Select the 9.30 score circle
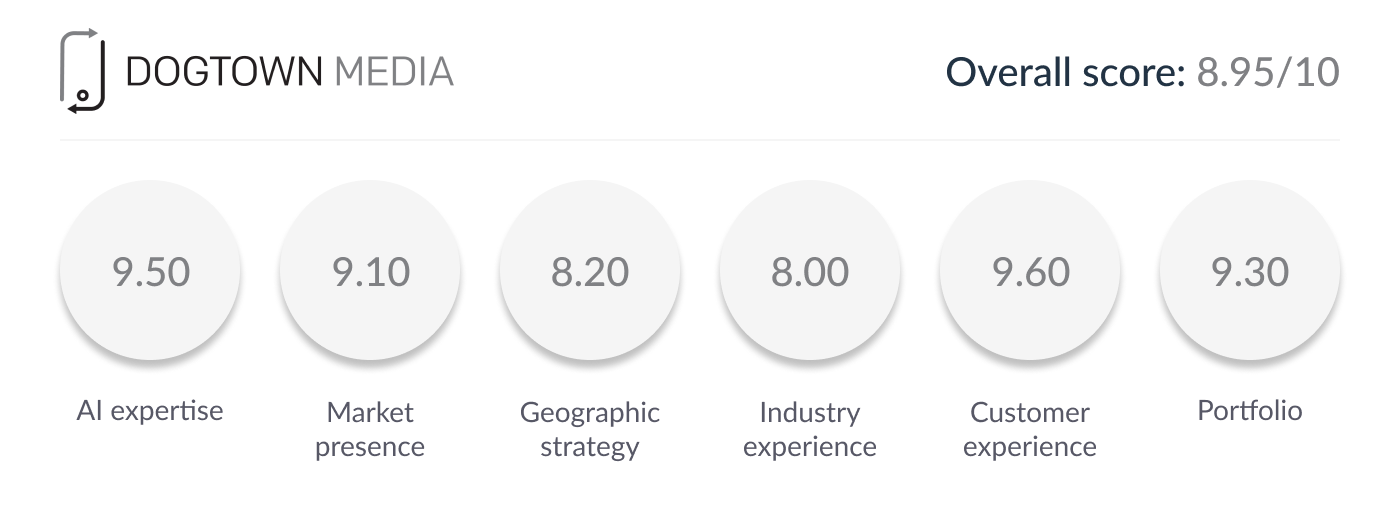 coord(1250,272)
